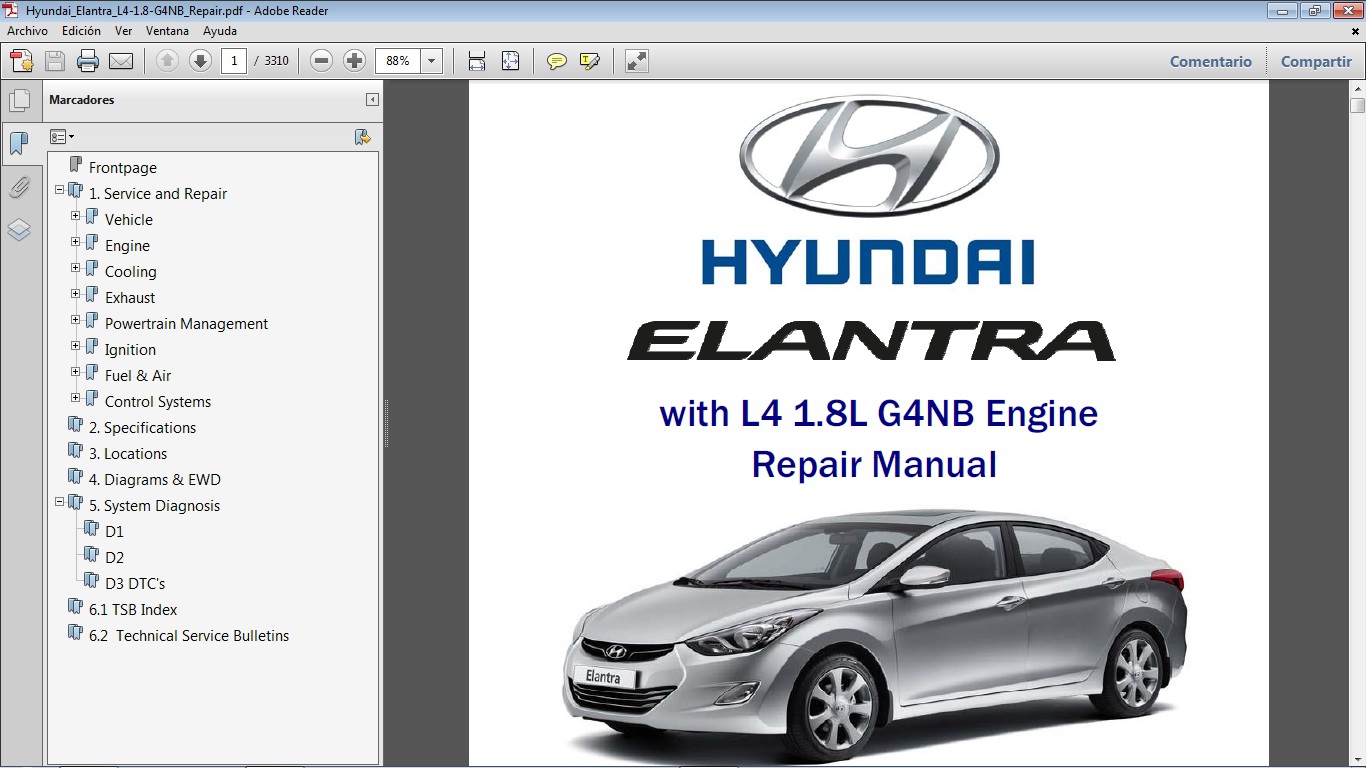Viewport: 1366px width, 768px height.
Task: Open the D3 DTC's bookmark
Action: [135, 584]
